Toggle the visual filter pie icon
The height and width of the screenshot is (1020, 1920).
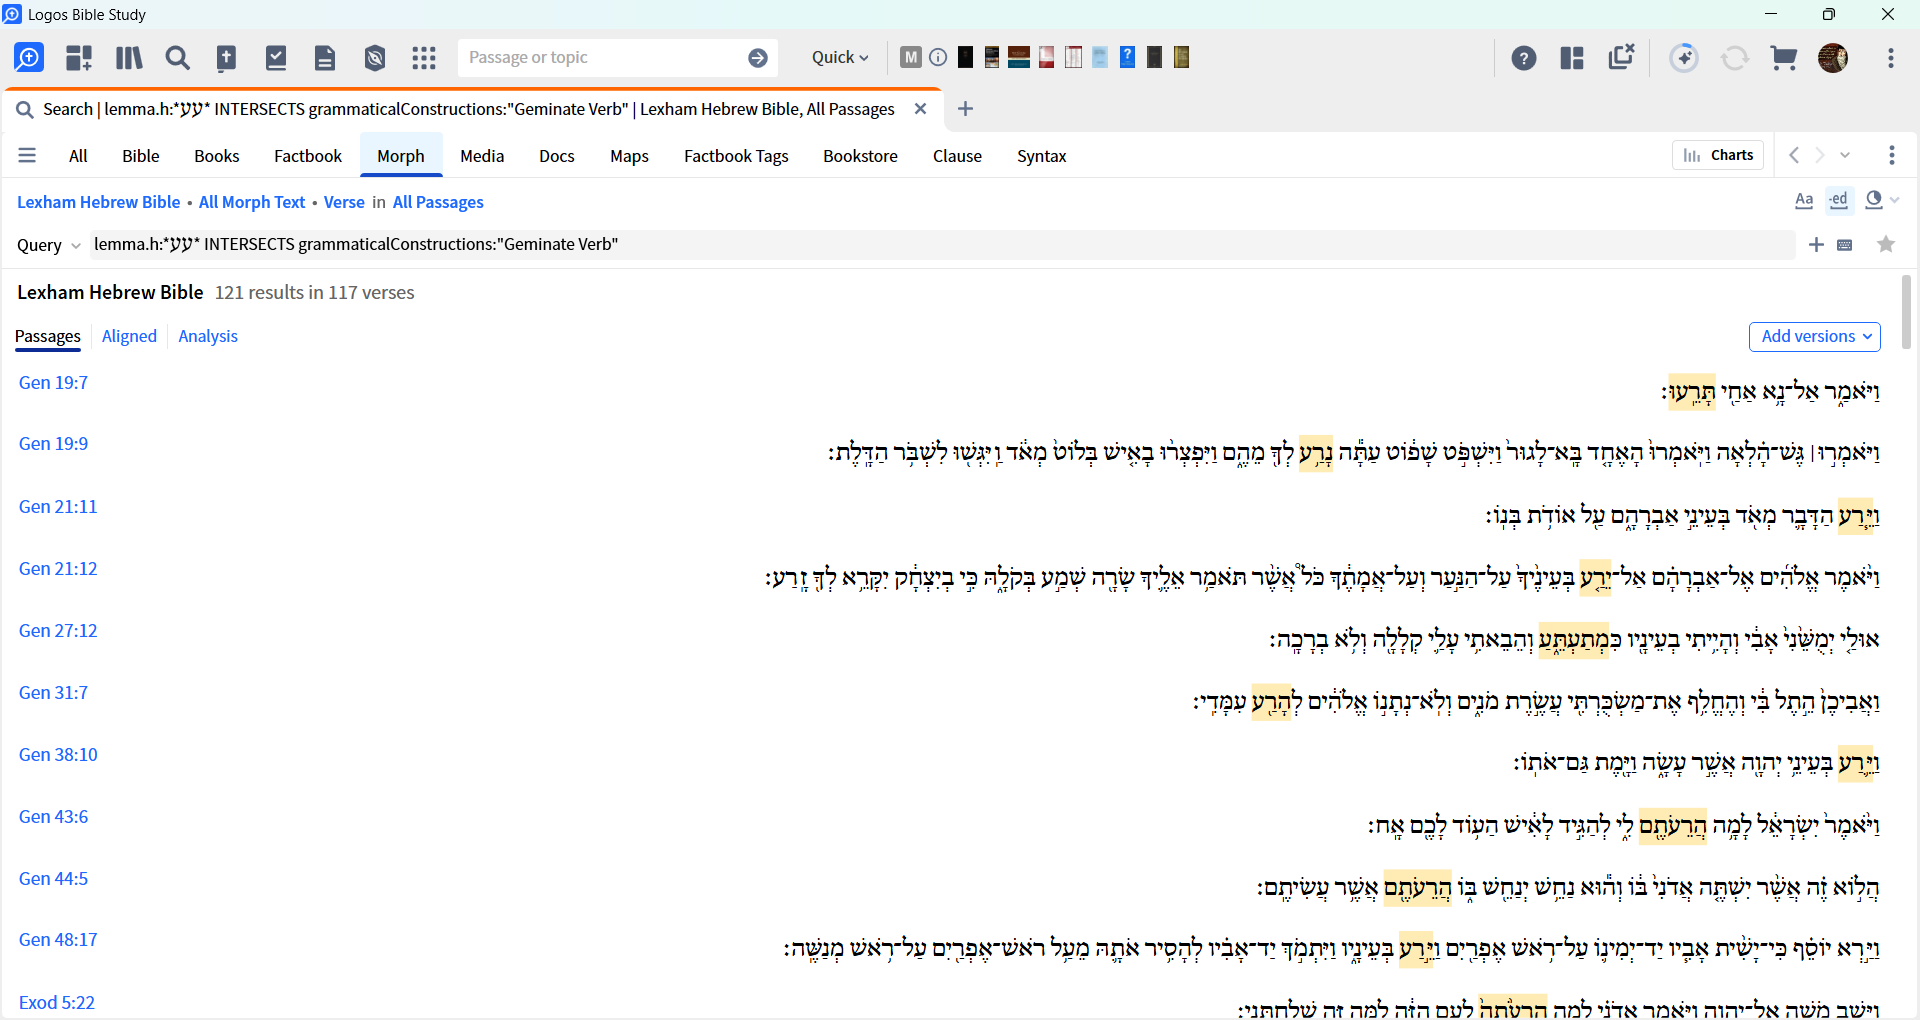[1874, 200]
